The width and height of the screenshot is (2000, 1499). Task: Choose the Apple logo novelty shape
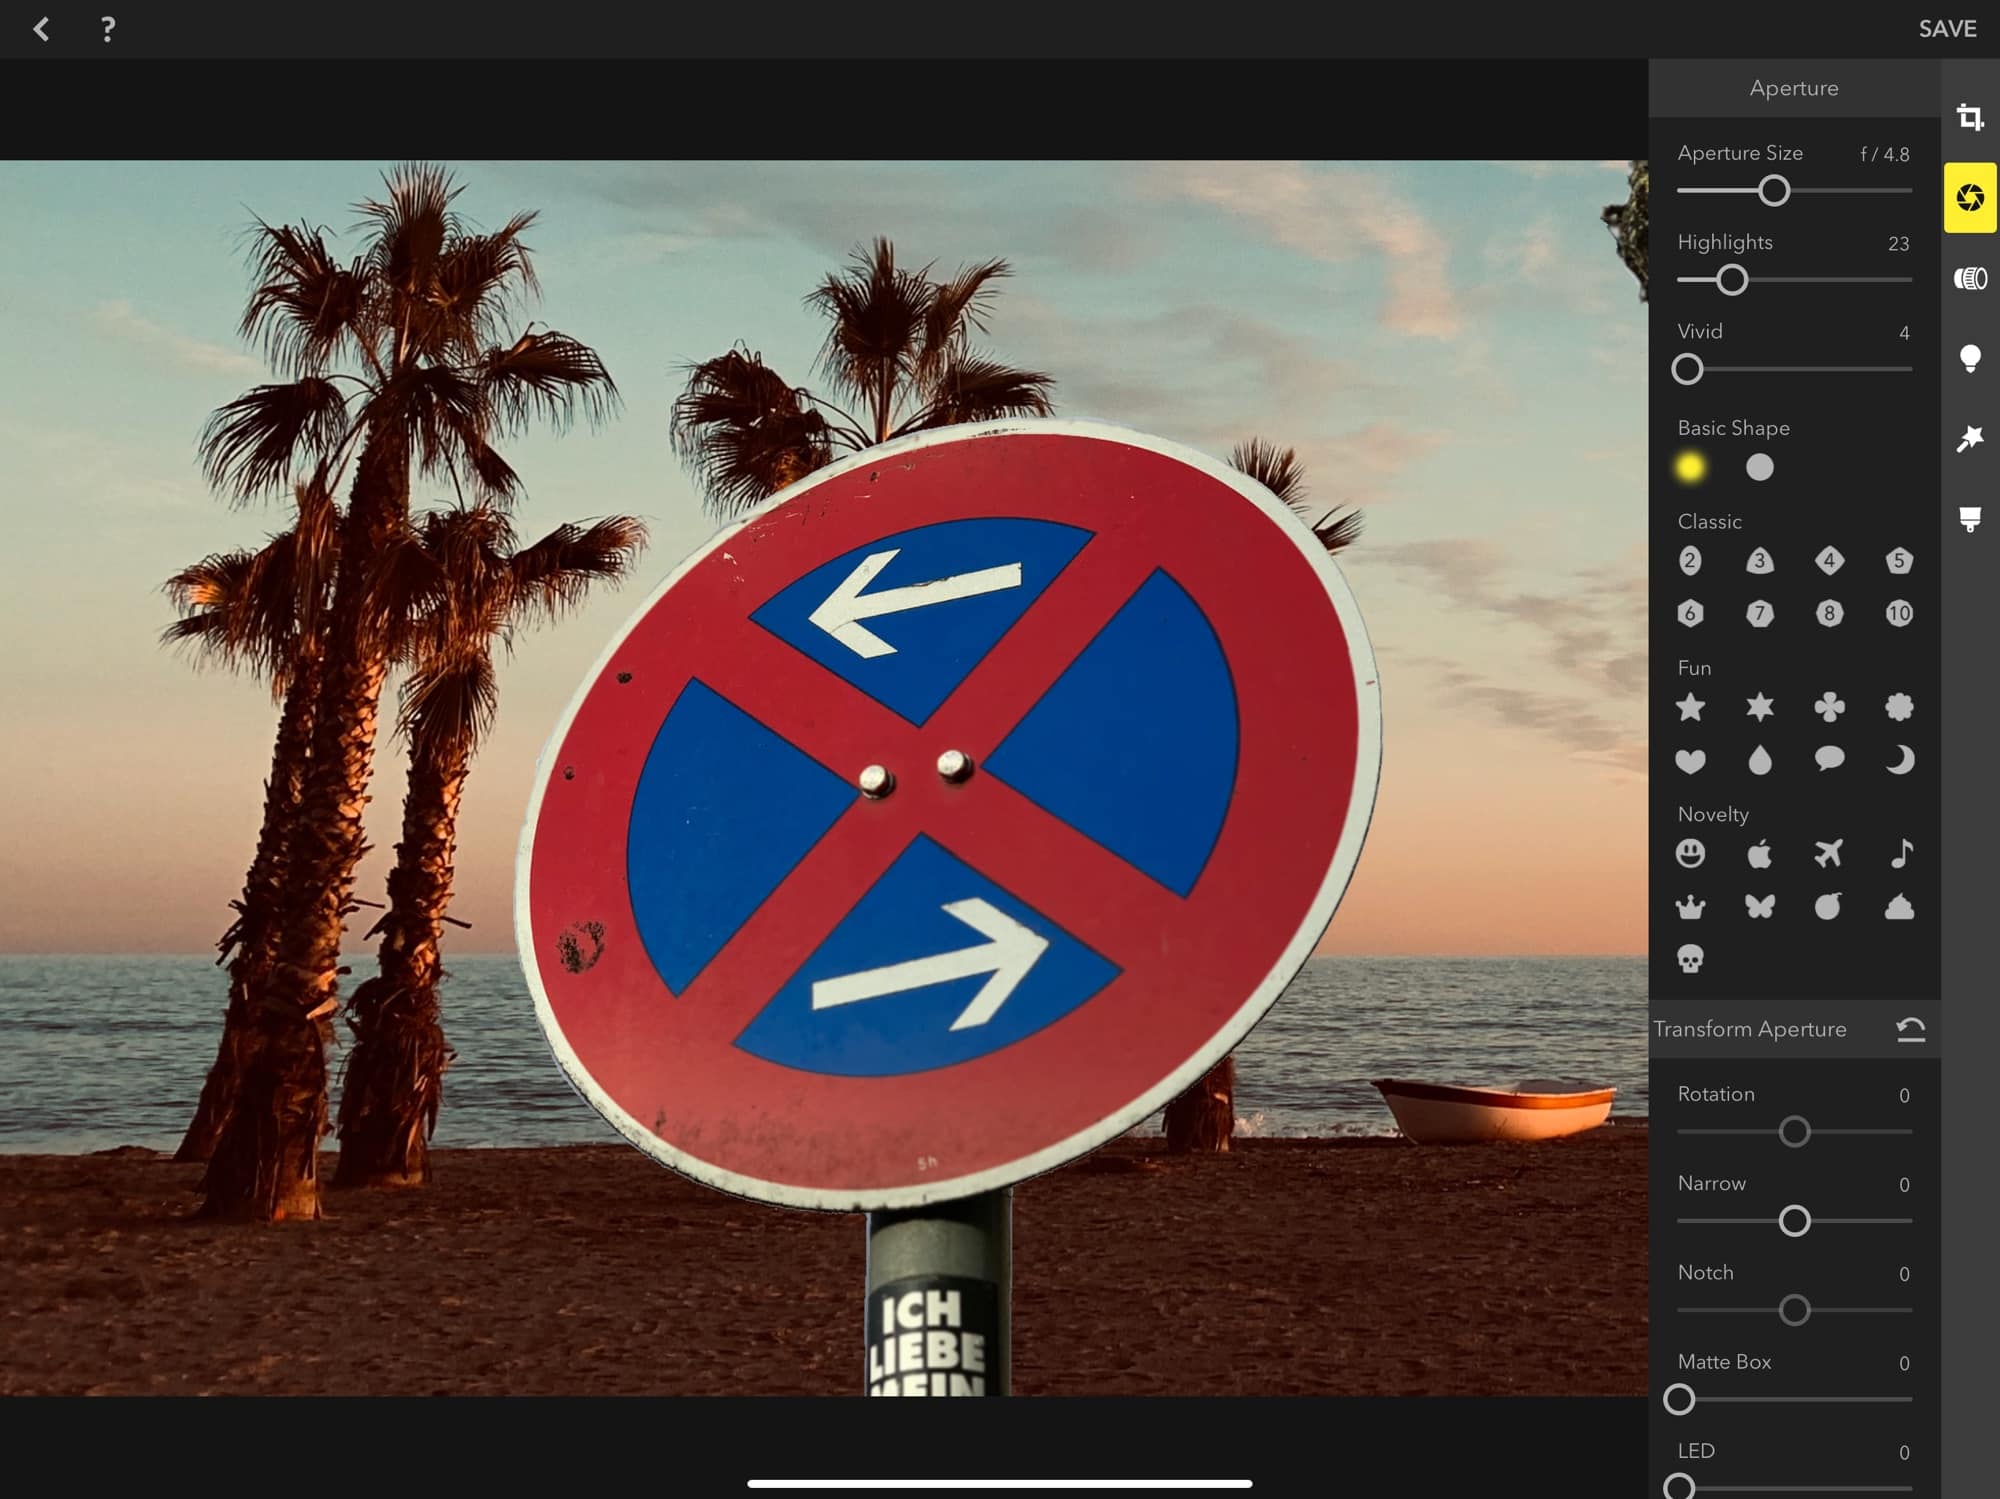click(x=1760, y=854)
